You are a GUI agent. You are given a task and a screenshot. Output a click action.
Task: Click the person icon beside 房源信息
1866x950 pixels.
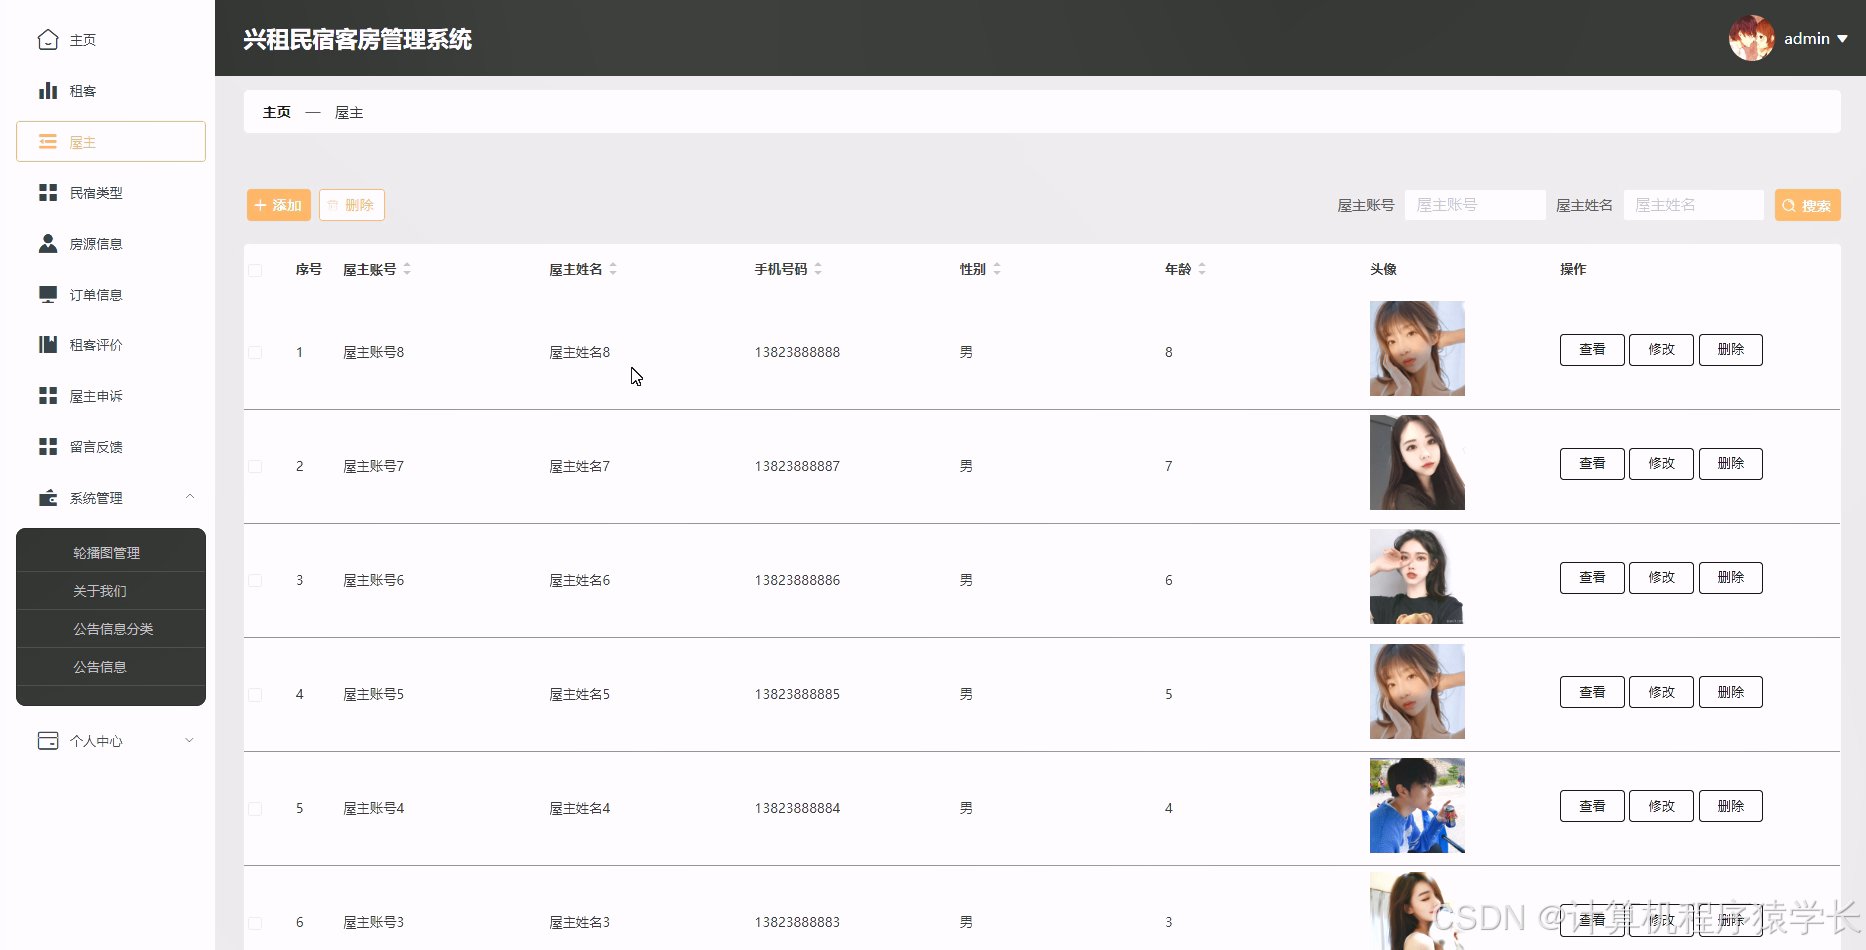(x=48, y=243)
